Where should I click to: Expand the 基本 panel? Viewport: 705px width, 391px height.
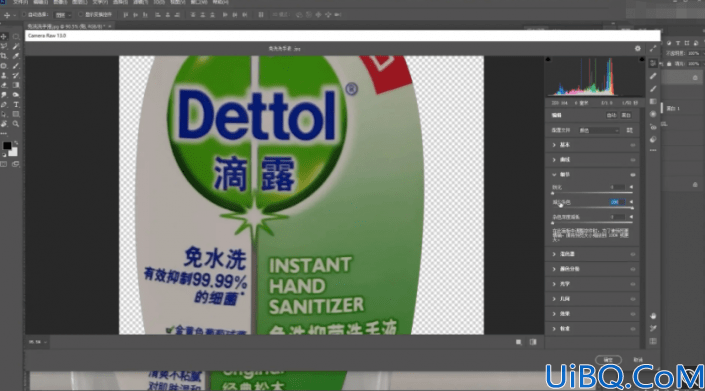[554, 145]
